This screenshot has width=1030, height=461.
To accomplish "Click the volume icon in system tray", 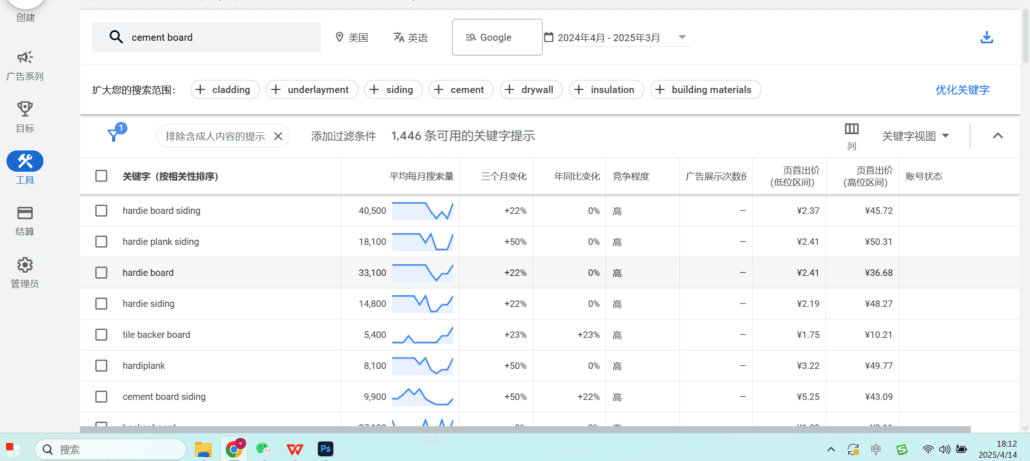I will (x=945, y=449).
